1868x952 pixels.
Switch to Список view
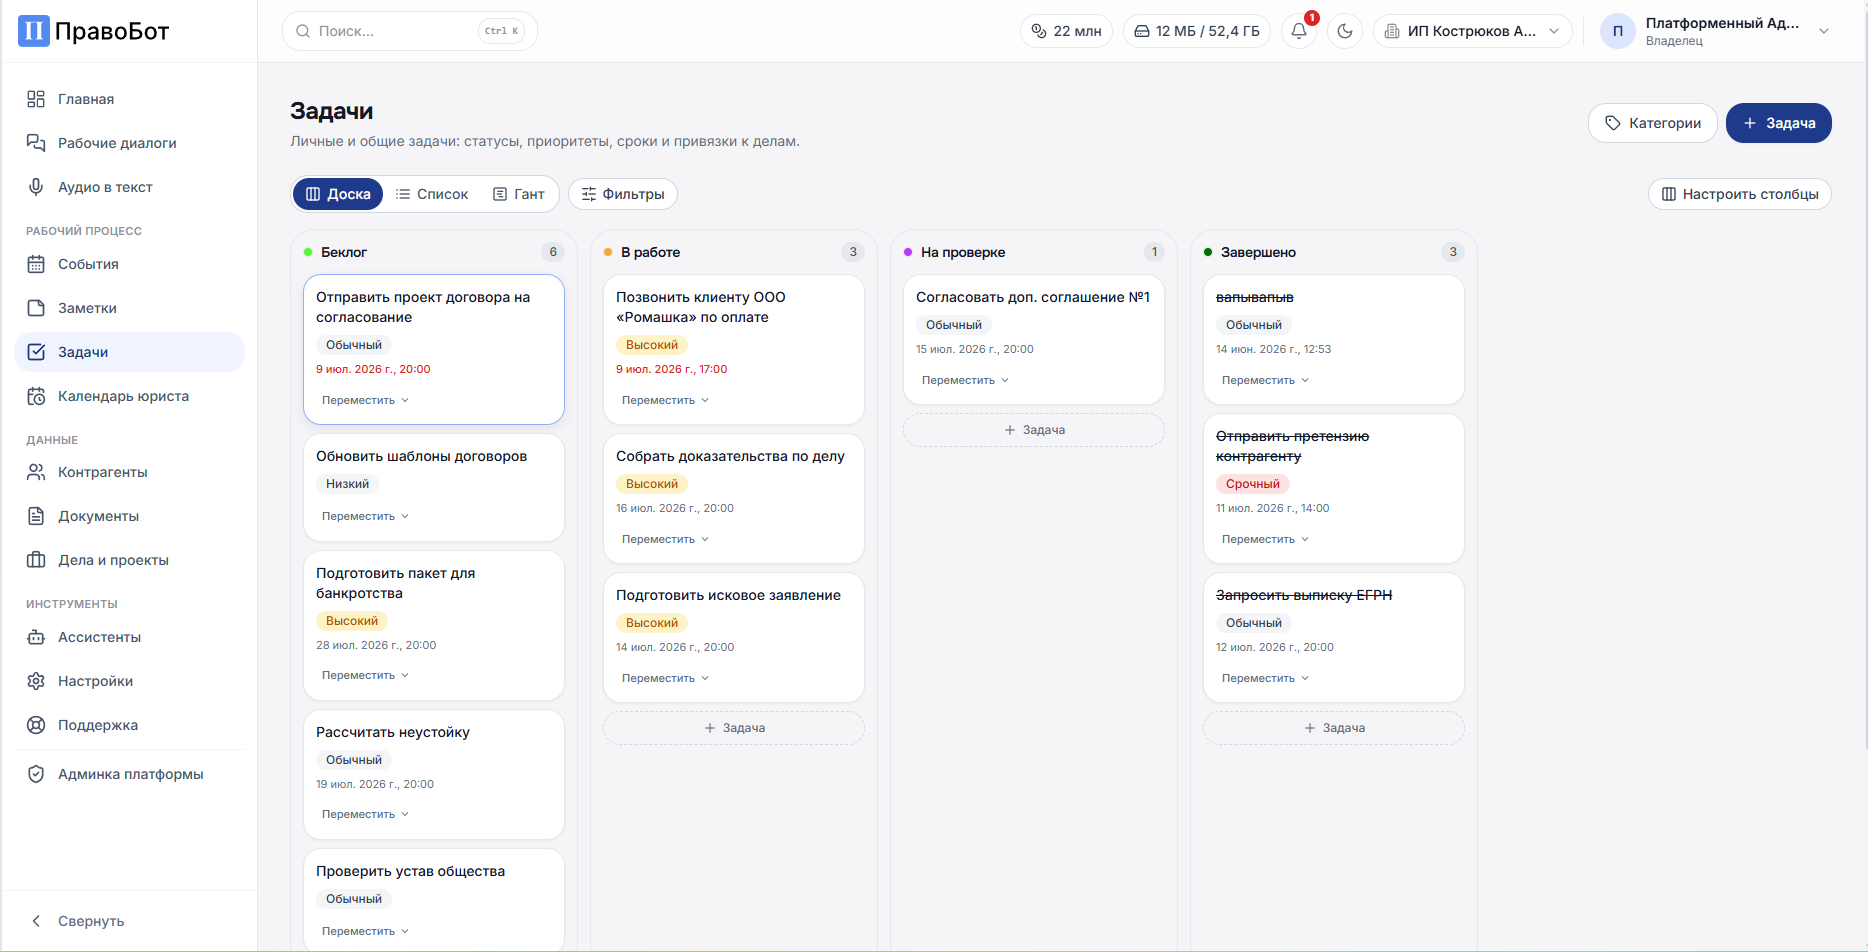(x=432, y=194)
